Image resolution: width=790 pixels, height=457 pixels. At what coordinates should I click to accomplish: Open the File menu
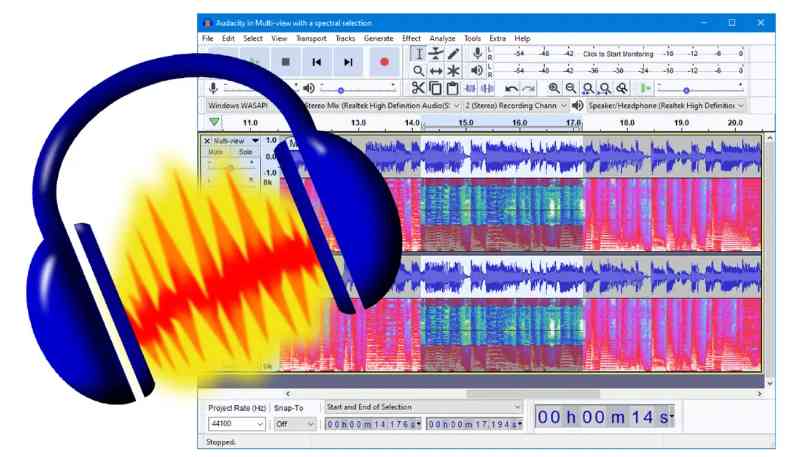(208, 38)
